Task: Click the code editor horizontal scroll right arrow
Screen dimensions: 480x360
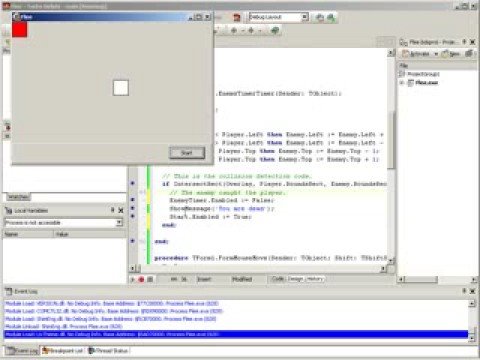Action: pos(383,268)
